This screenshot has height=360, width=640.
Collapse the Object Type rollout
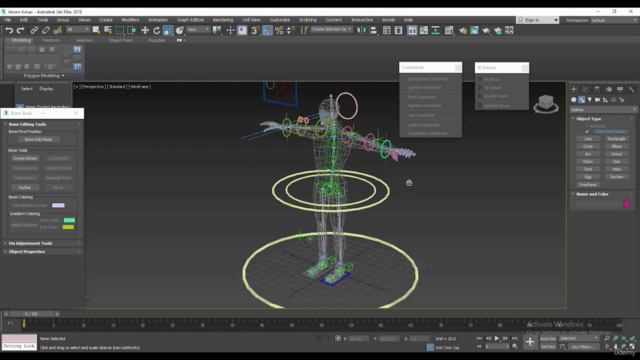point(589,119)
